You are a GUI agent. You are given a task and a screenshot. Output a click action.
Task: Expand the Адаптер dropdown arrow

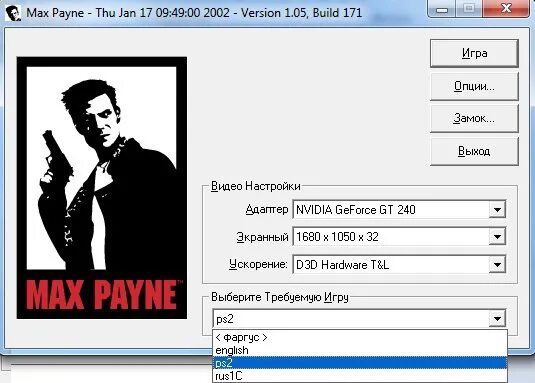[497, 210]
